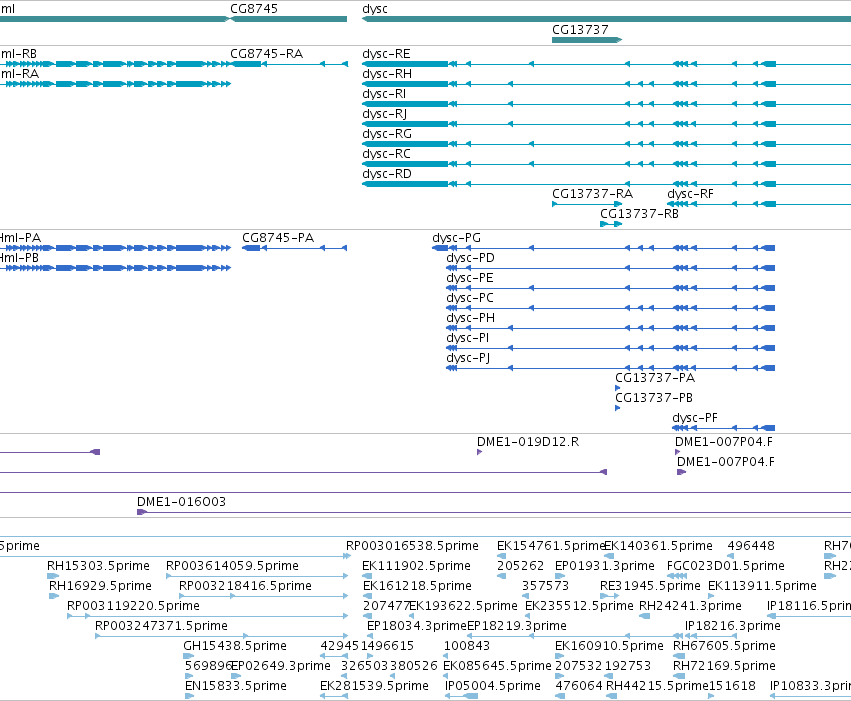
Task: Select the CG8745 gene bar glyph
Action: (289, 19)
